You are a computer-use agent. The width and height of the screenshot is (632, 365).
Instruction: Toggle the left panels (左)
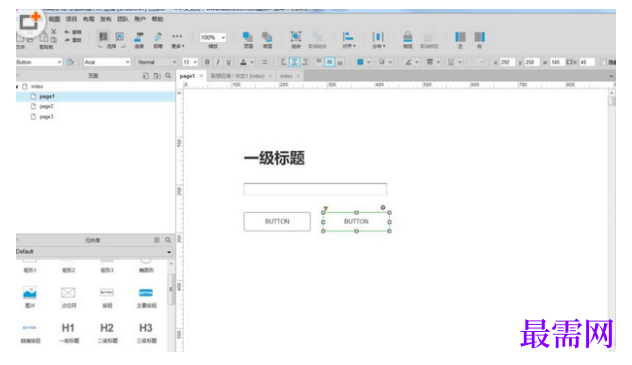(x=460, y=40)
